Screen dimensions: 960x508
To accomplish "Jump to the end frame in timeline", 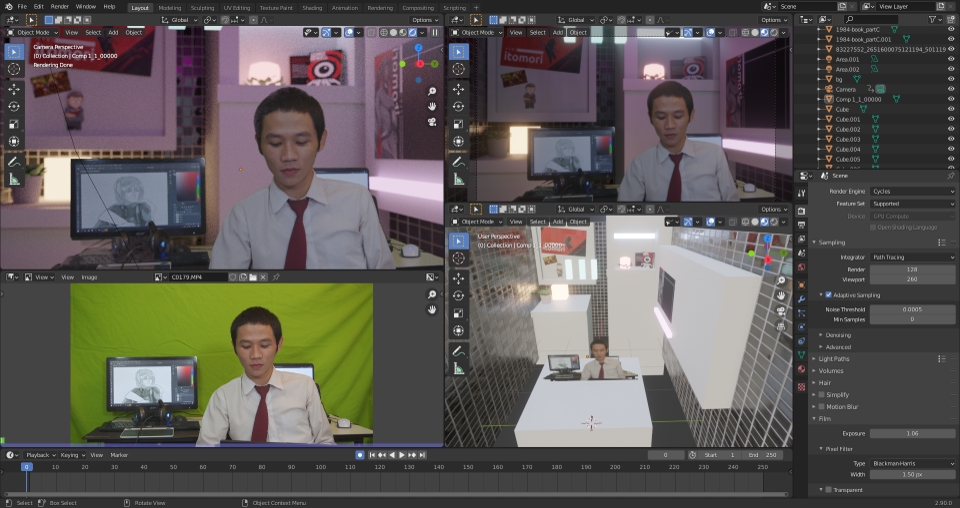I will click(x=422, y=455).
